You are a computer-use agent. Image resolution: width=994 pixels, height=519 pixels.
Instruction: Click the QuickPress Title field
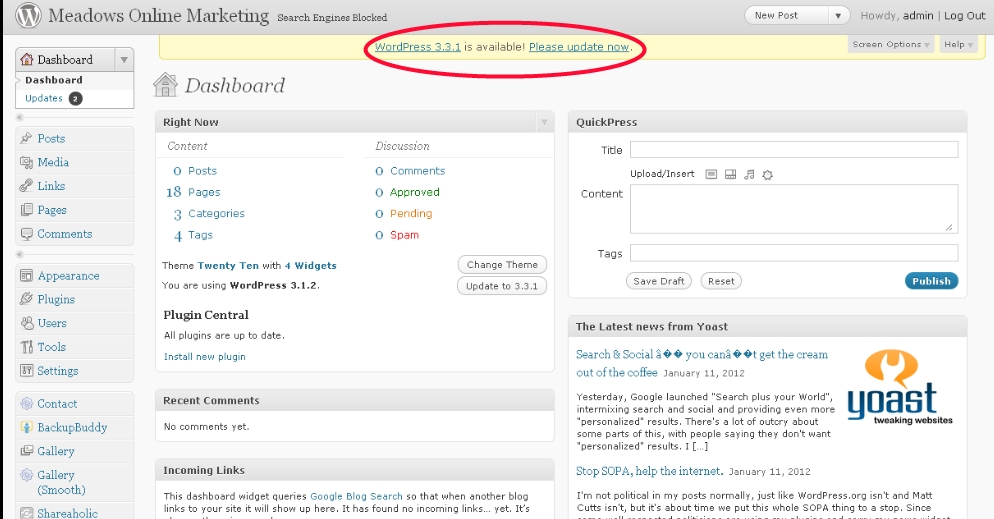(x=794, y=150)
